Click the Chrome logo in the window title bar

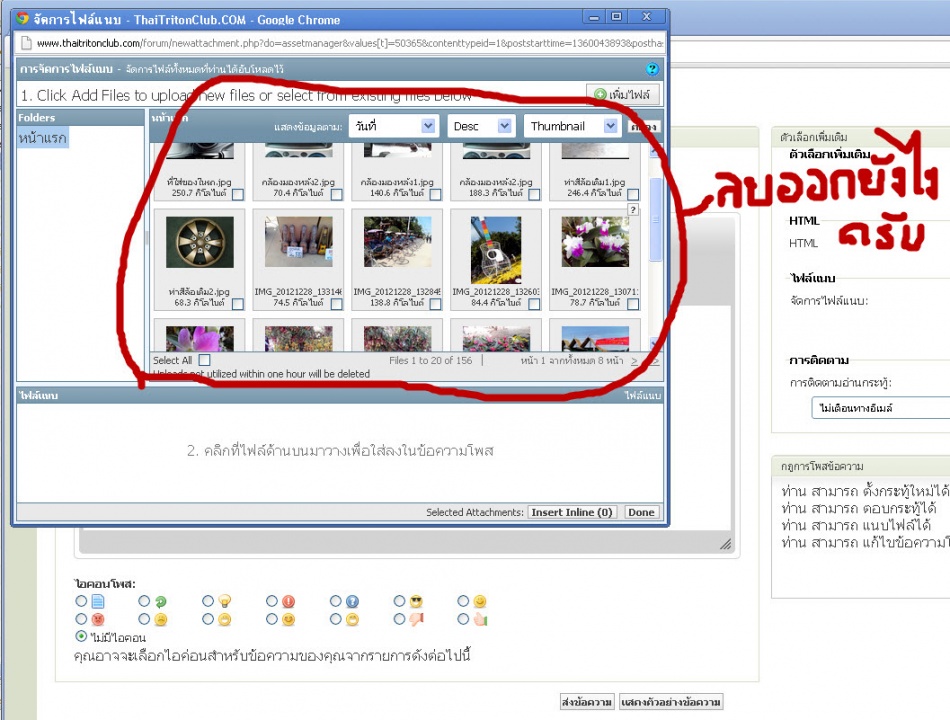[x=23, y=19]
